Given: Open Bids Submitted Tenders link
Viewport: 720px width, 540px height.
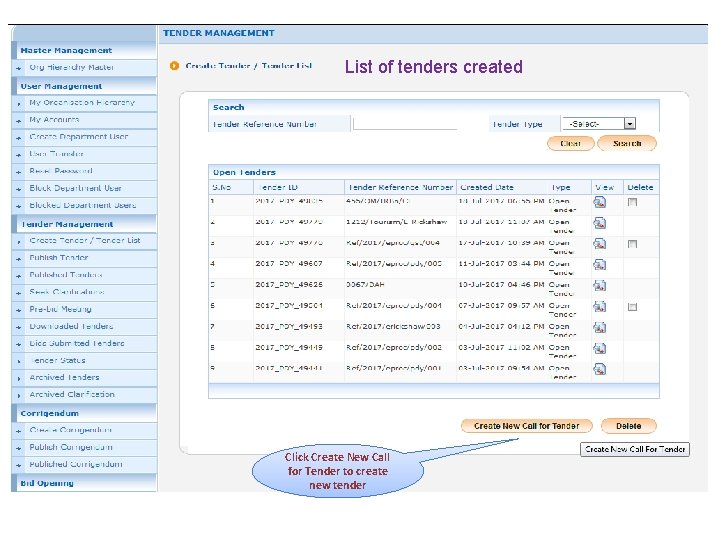Looking at the screenshot, I should 84,343.
